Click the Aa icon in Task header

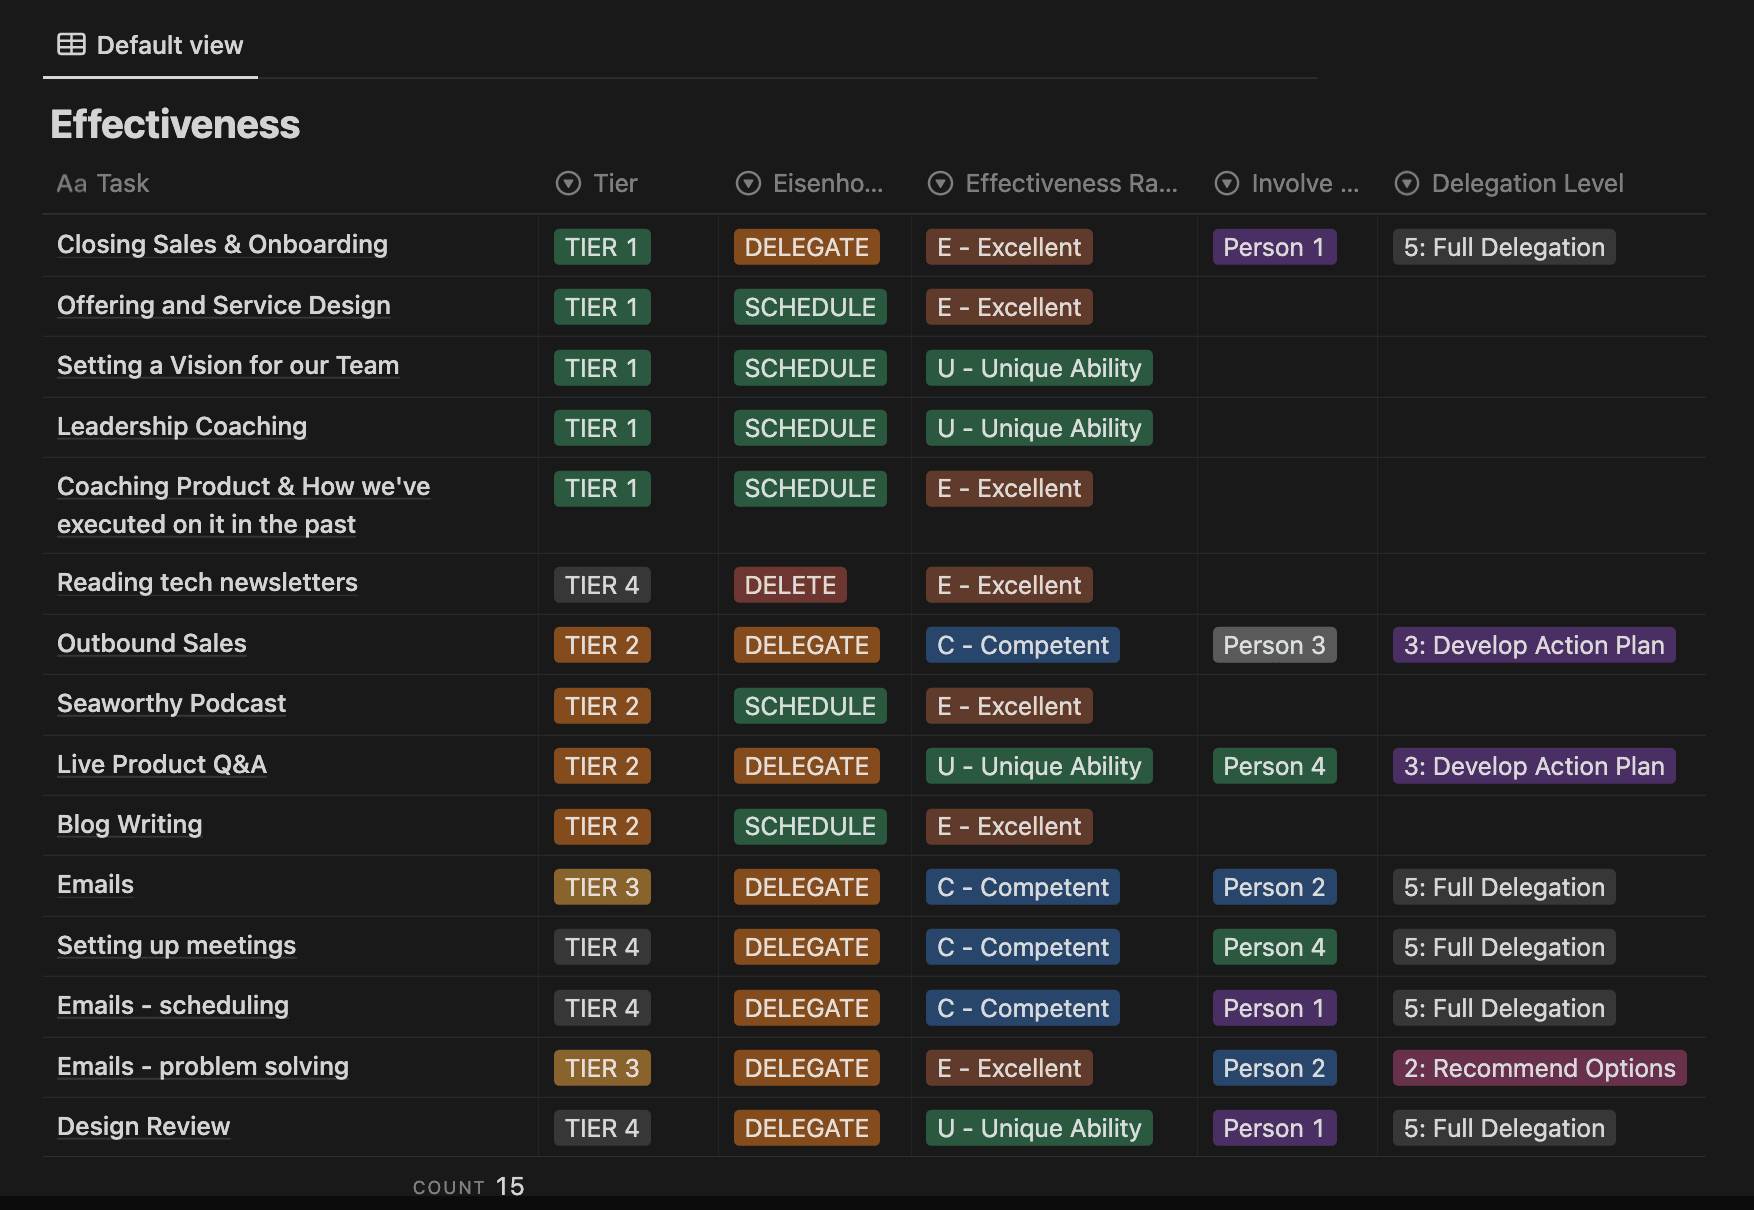[x=71, y=184]
